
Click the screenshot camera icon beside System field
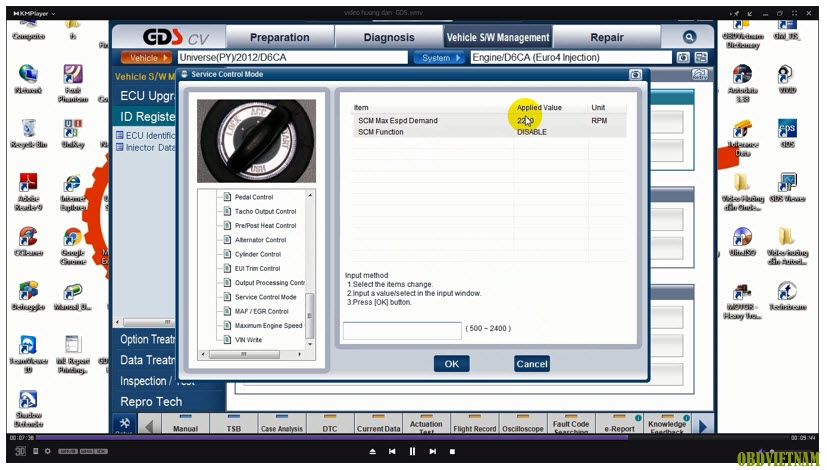[x=684, y=58]
